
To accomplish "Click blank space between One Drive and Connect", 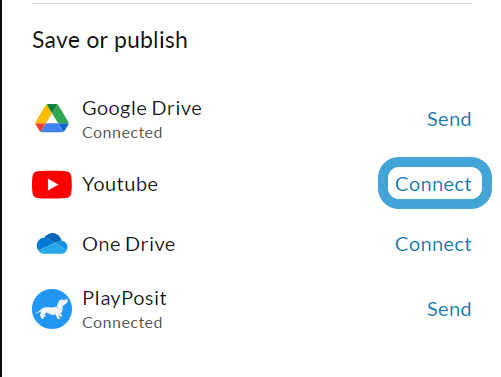I will [x=285, y=244].
